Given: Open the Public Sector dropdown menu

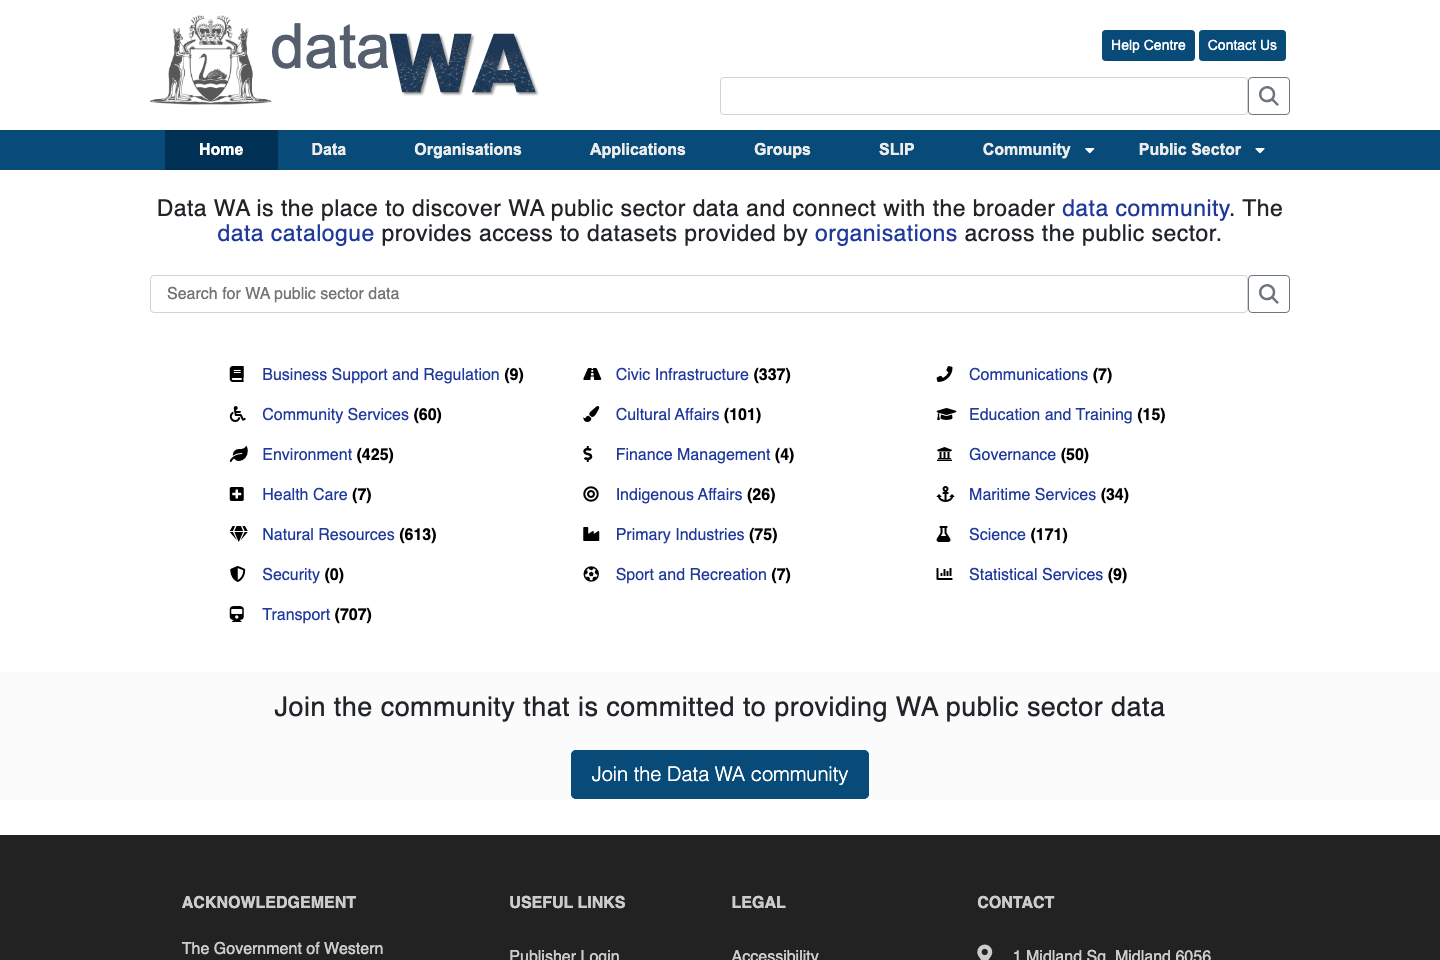Looking at the screenshot, I should [1190, 149].
